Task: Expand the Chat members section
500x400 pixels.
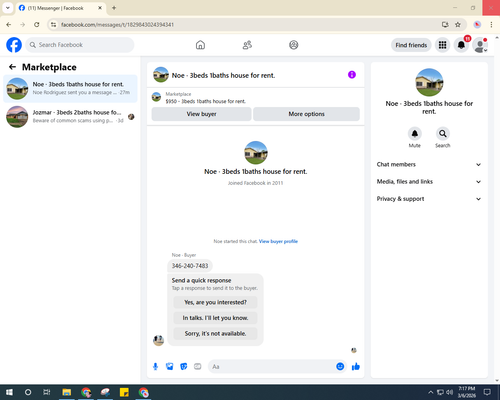Action: pyautogui.click(x=429, y=164)
